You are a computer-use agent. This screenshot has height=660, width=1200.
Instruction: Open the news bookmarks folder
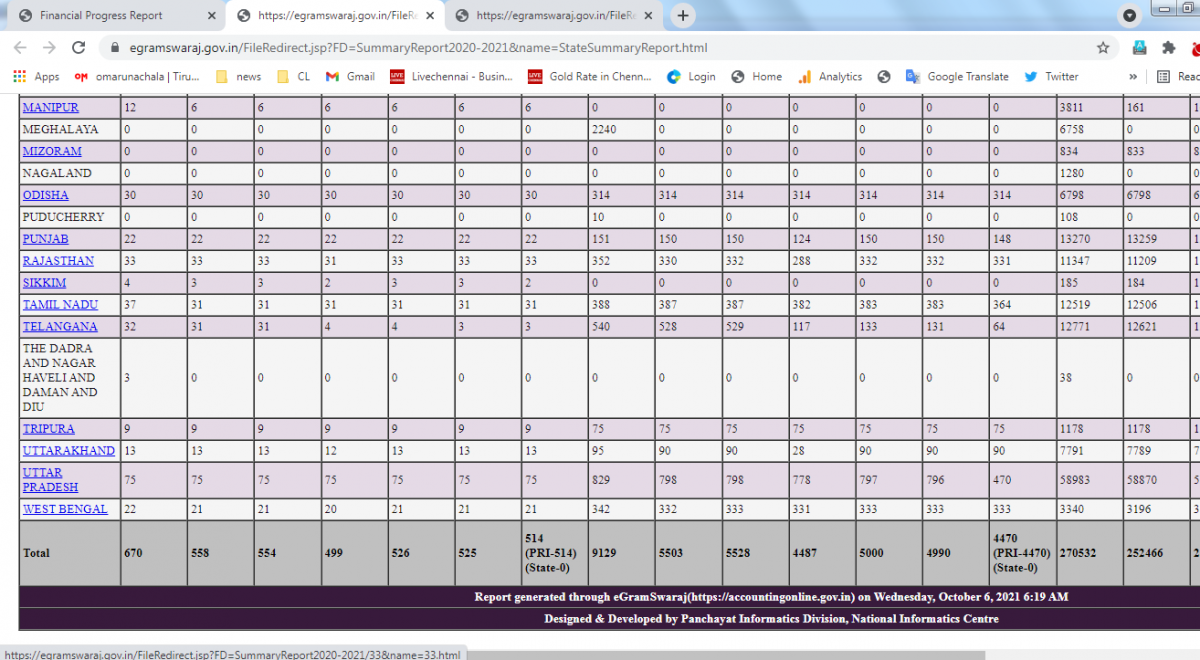pyautogui.click(x=238, y=77)
